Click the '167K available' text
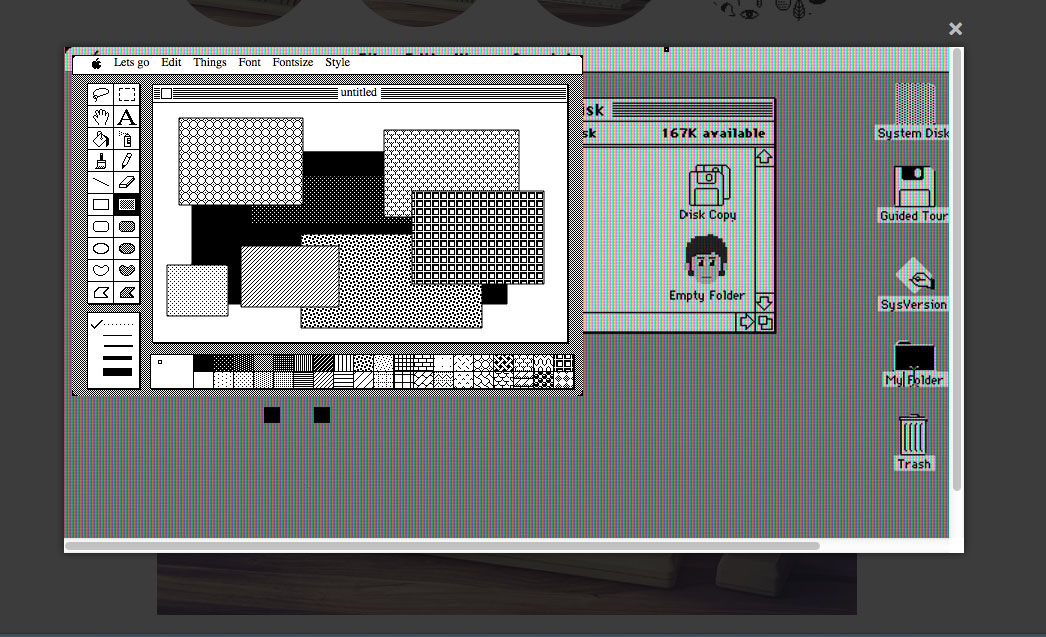 tap(713, 133)
